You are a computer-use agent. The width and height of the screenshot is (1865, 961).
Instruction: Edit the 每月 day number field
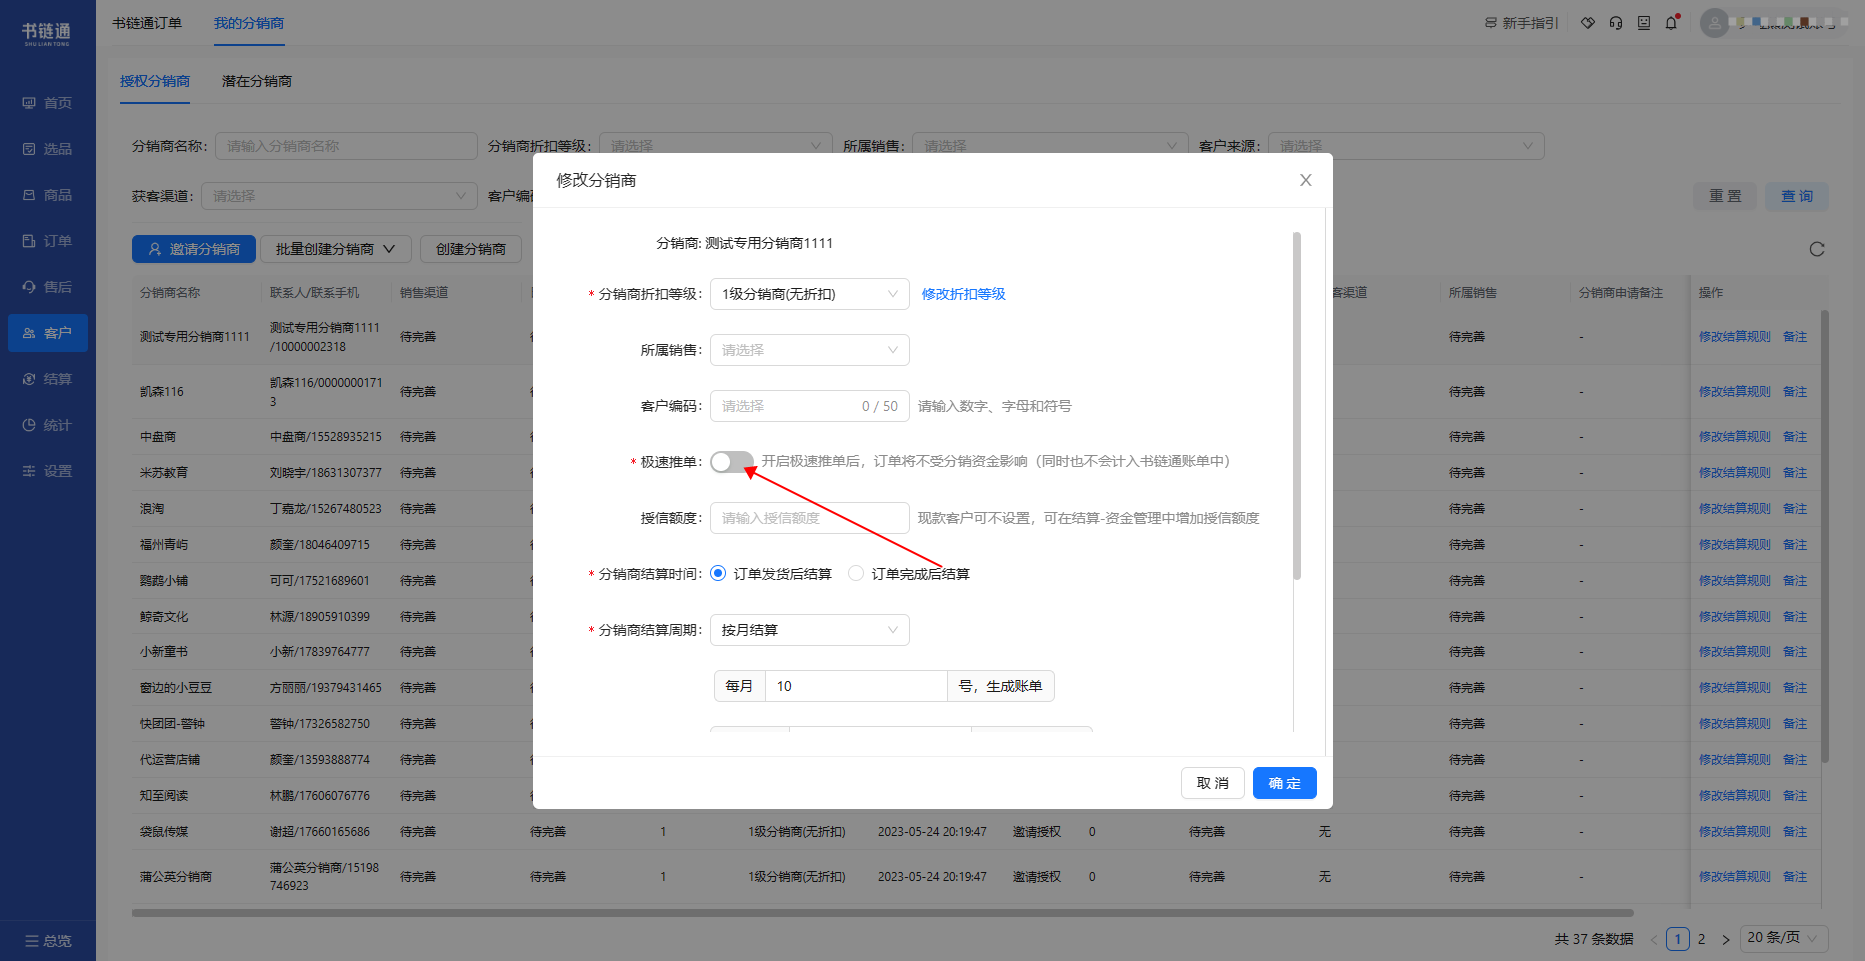[x=856, y=686]
